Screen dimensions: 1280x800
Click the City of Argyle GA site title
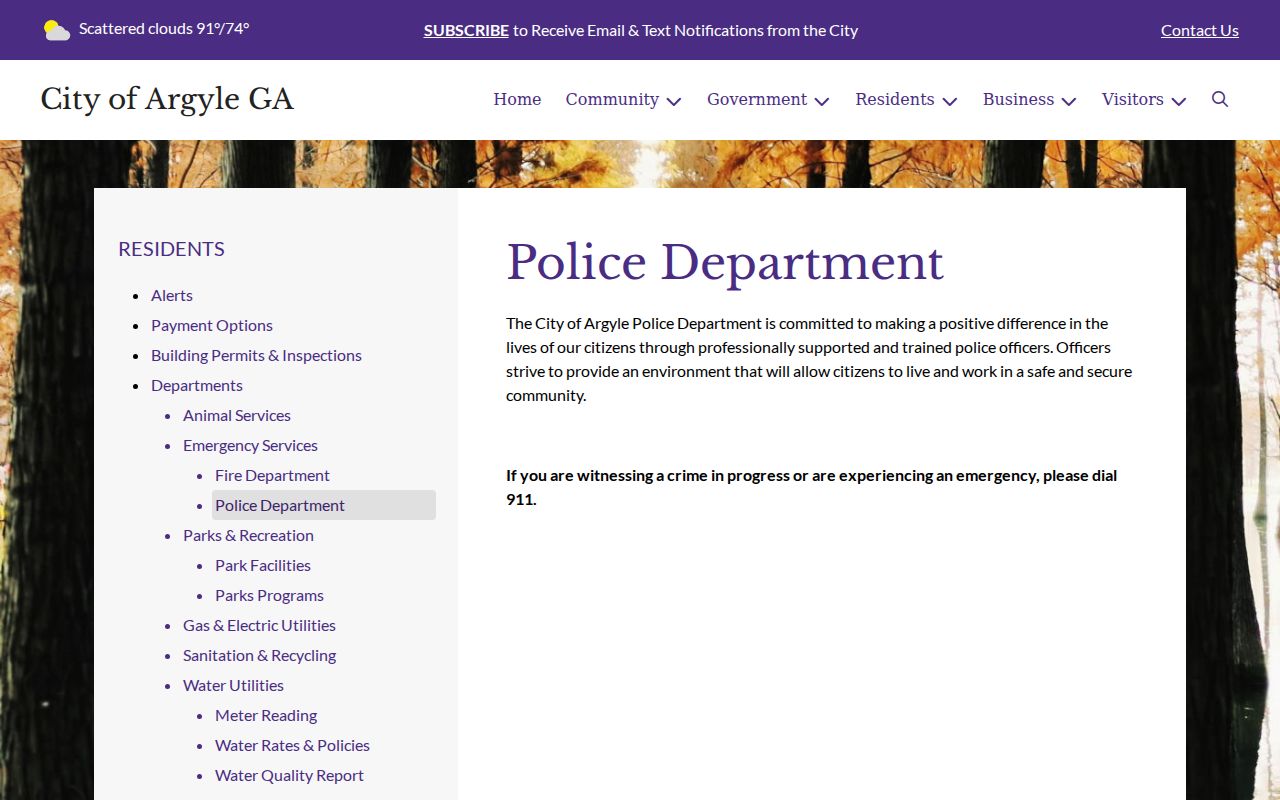pyautogui.click(x=167, y=99)
